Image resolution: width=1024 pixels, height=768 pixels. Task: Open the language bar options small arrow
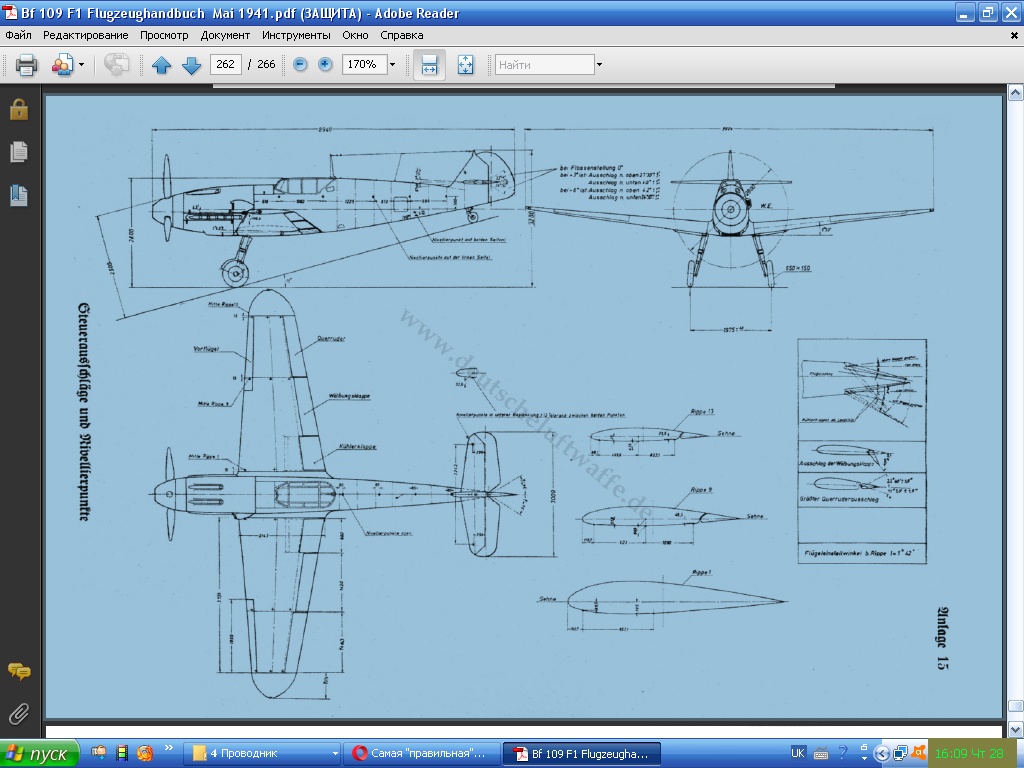[x=864, y=758]
